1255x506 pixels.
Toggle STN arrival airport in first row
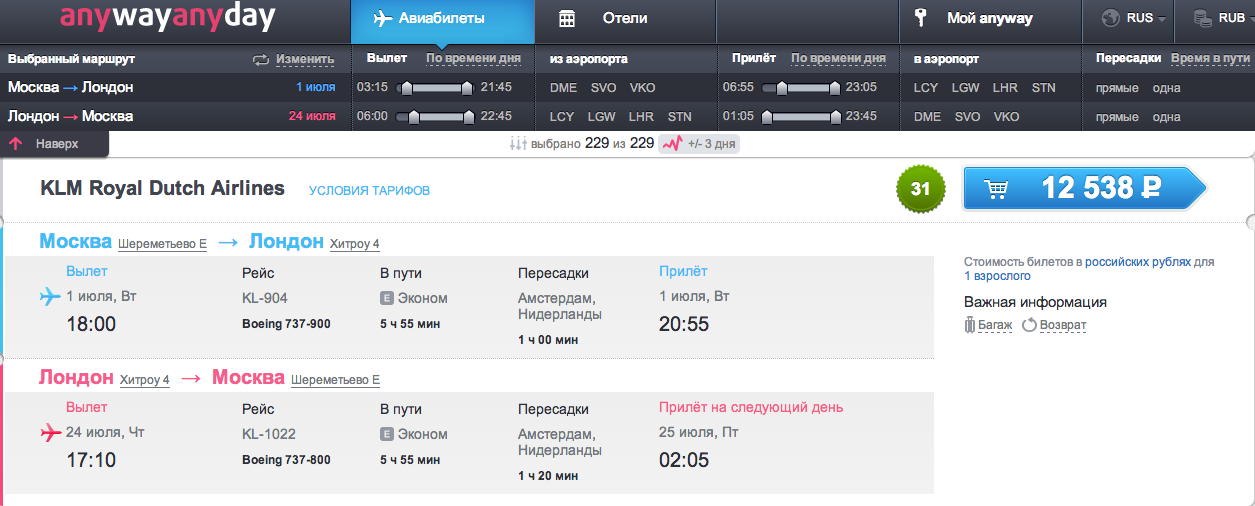[1043, 88]
